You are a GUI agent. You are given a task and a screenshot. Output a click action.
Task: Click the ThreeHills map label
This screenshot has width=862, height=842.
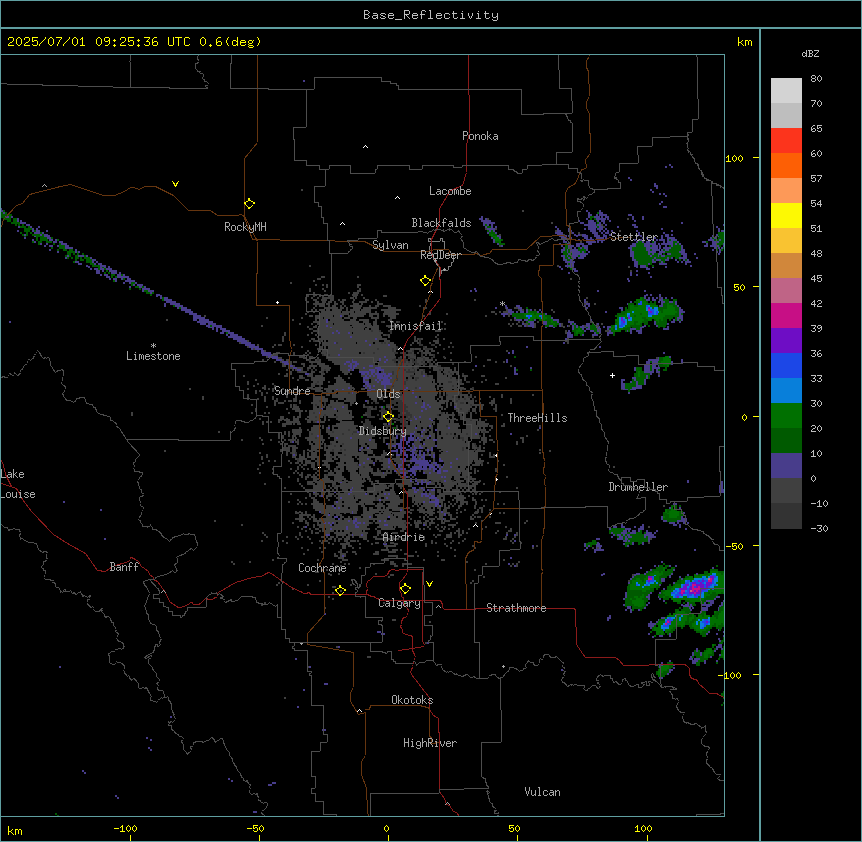coord(537,418)
